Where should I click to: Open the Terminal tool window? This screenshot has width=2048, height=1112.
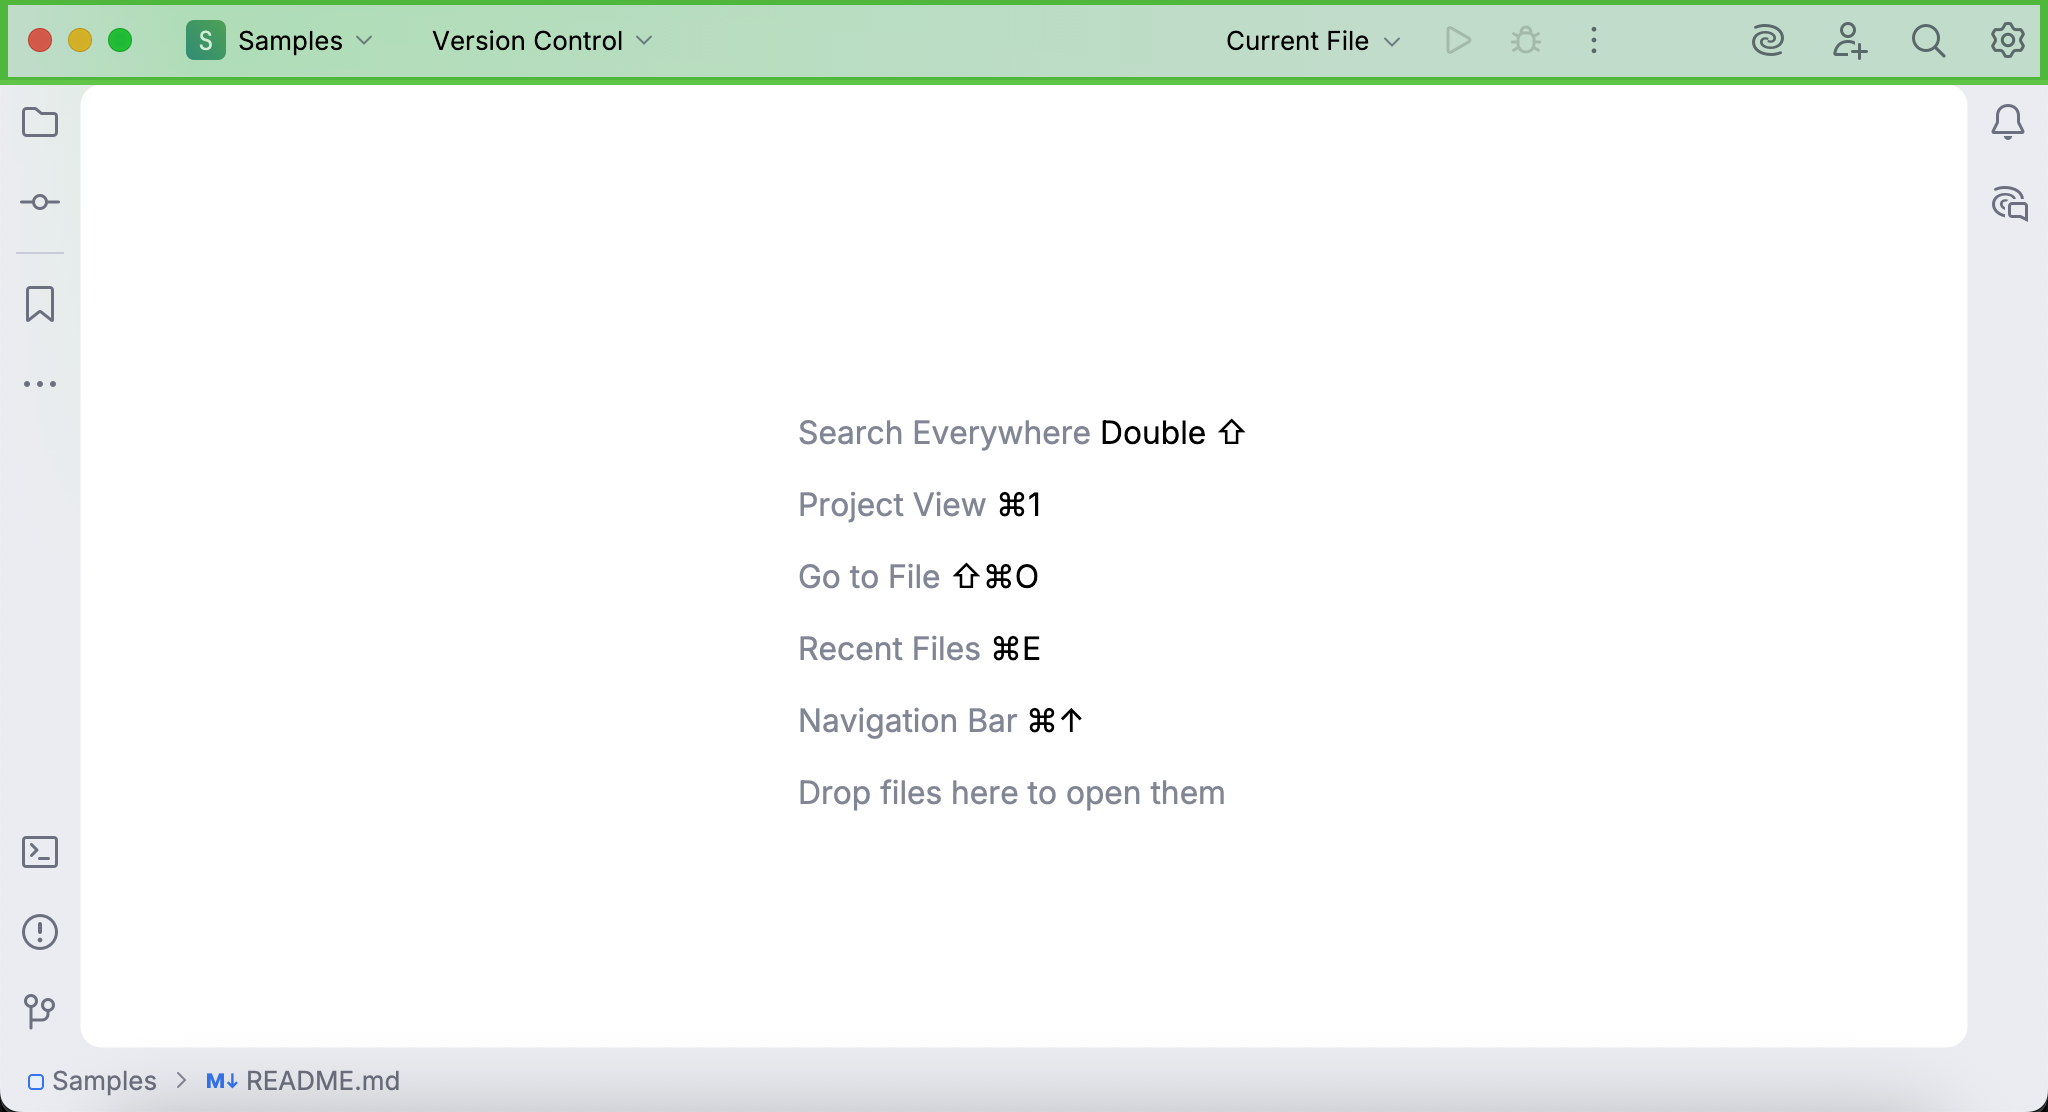pyautogui.click(x=40, y=851)
